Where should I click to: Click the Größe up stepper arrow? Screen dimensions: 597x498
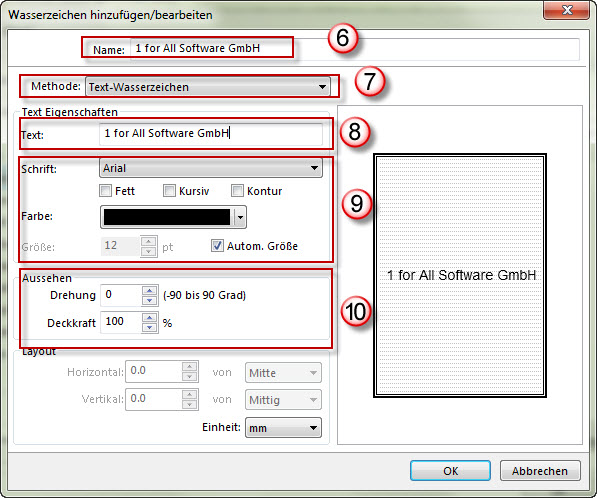click(148, 241)
